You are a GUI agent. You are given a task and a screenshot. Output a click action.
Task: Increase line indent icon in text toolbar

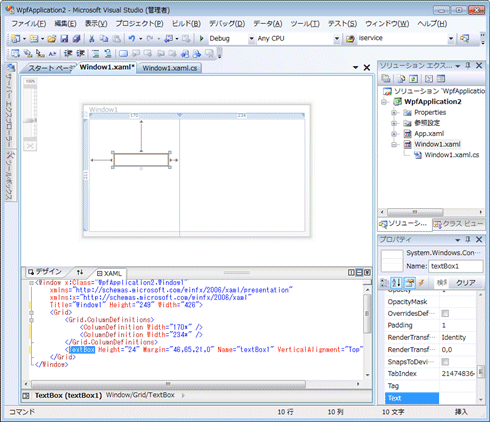point(80,53)
